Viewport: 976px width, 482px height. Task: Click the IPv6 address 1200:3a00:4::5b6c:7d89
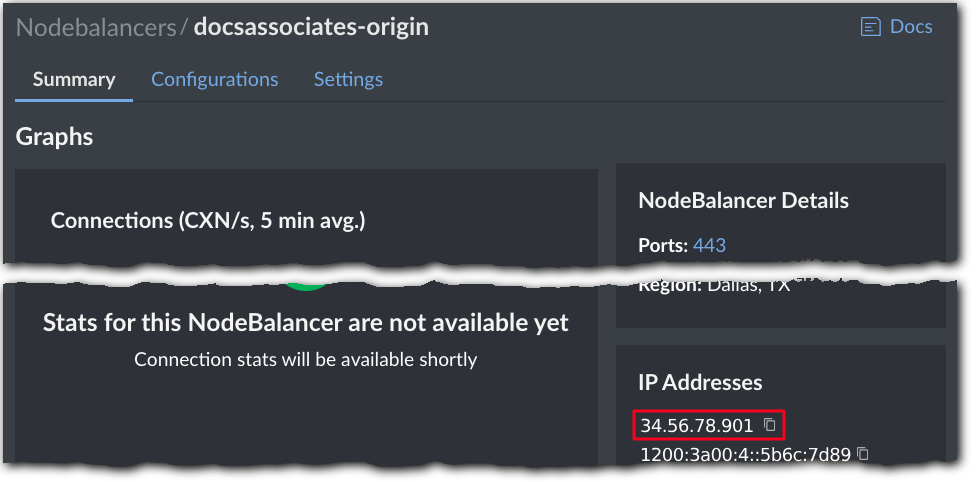click(x=745, y=455)
